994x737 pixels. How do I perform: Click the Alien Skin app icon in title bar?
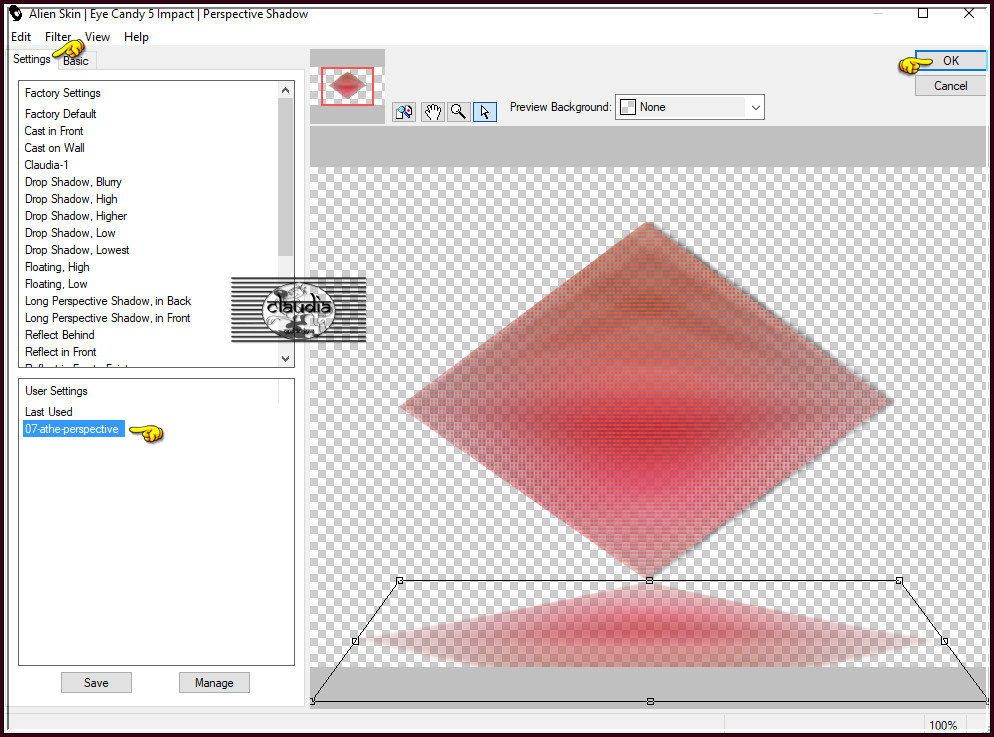coord(16,13)
